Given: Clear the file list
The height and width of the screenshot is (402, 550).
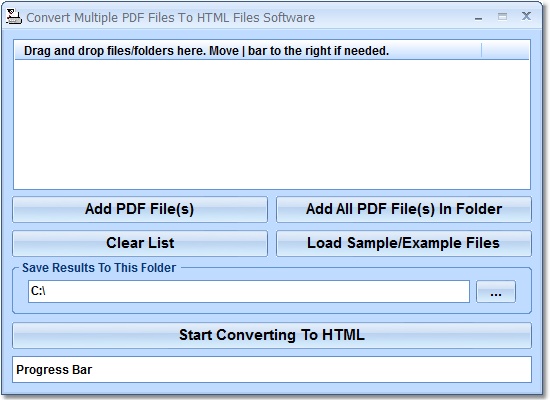Looking at the screenshot, I should (x=140, y=243).
